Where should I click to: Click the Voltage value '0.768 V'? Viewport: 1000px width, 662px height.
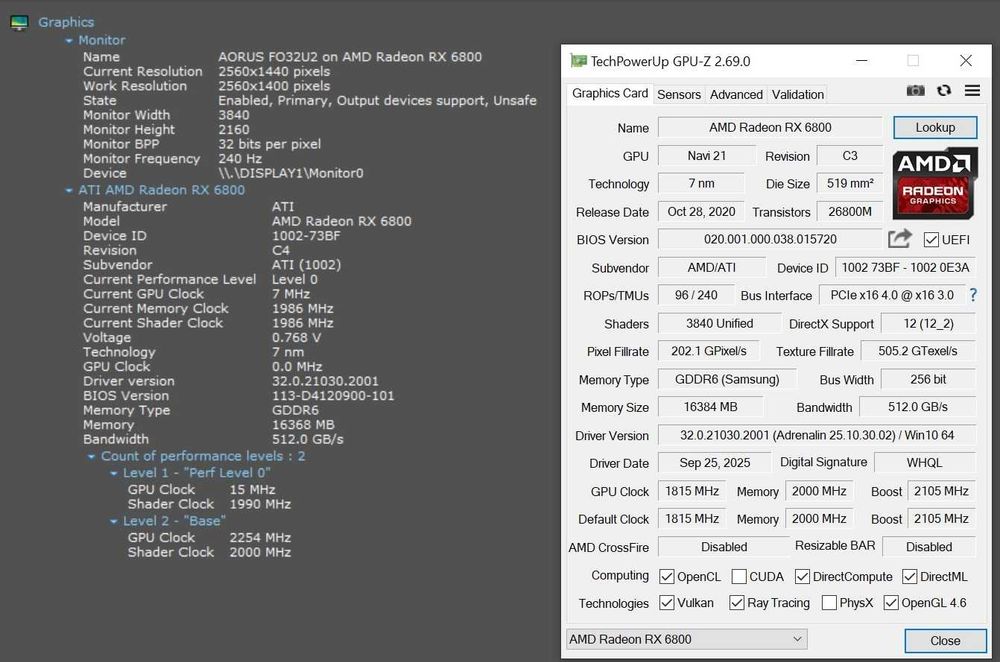[297, 338]
